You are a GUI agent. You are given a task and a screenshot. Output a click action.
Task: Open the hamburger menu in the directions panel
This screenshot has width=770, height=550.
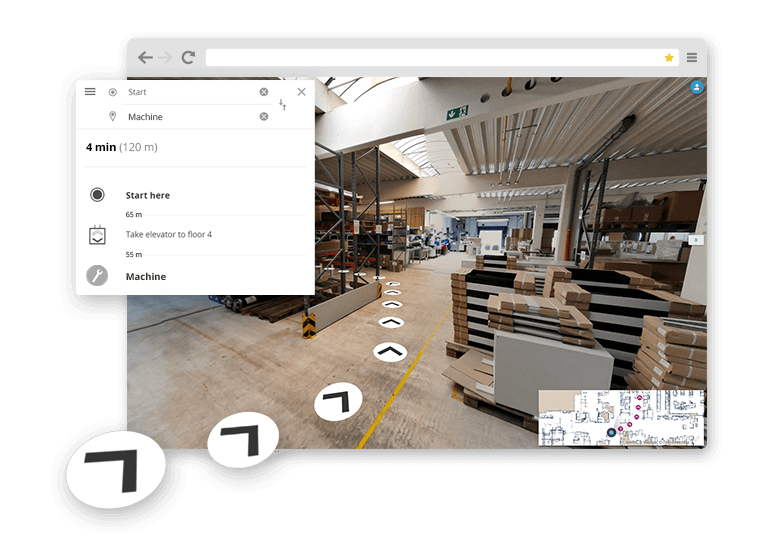pyautogui.click(x=90, y=92)
